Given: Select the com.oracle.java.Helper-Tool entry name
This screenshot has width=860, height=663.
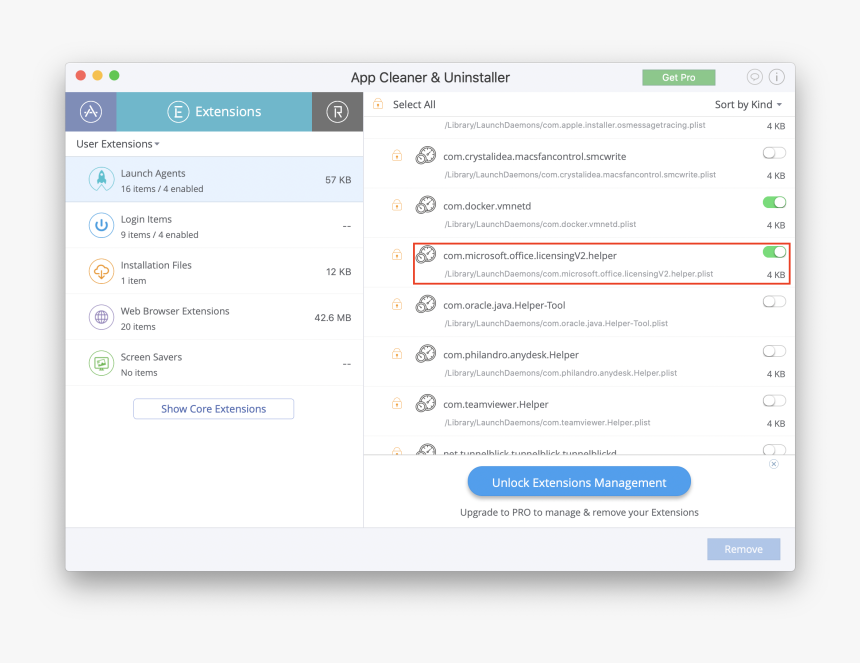Looking at the screenshot, I should 504,305.
